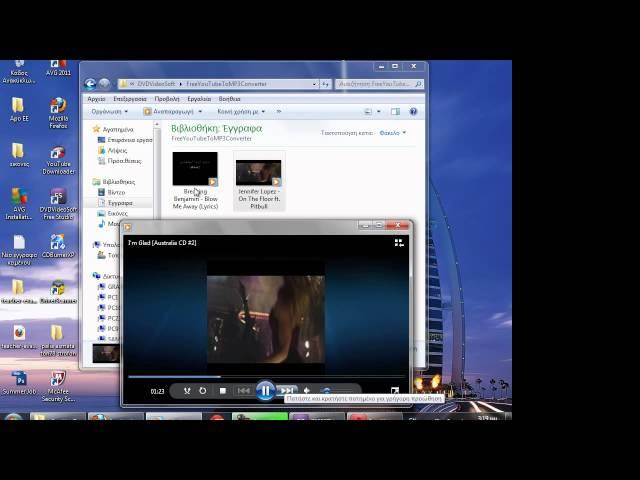Click the seek bar in media player
640x480 pixels.
pyautogui.click(x=265, y=377)
